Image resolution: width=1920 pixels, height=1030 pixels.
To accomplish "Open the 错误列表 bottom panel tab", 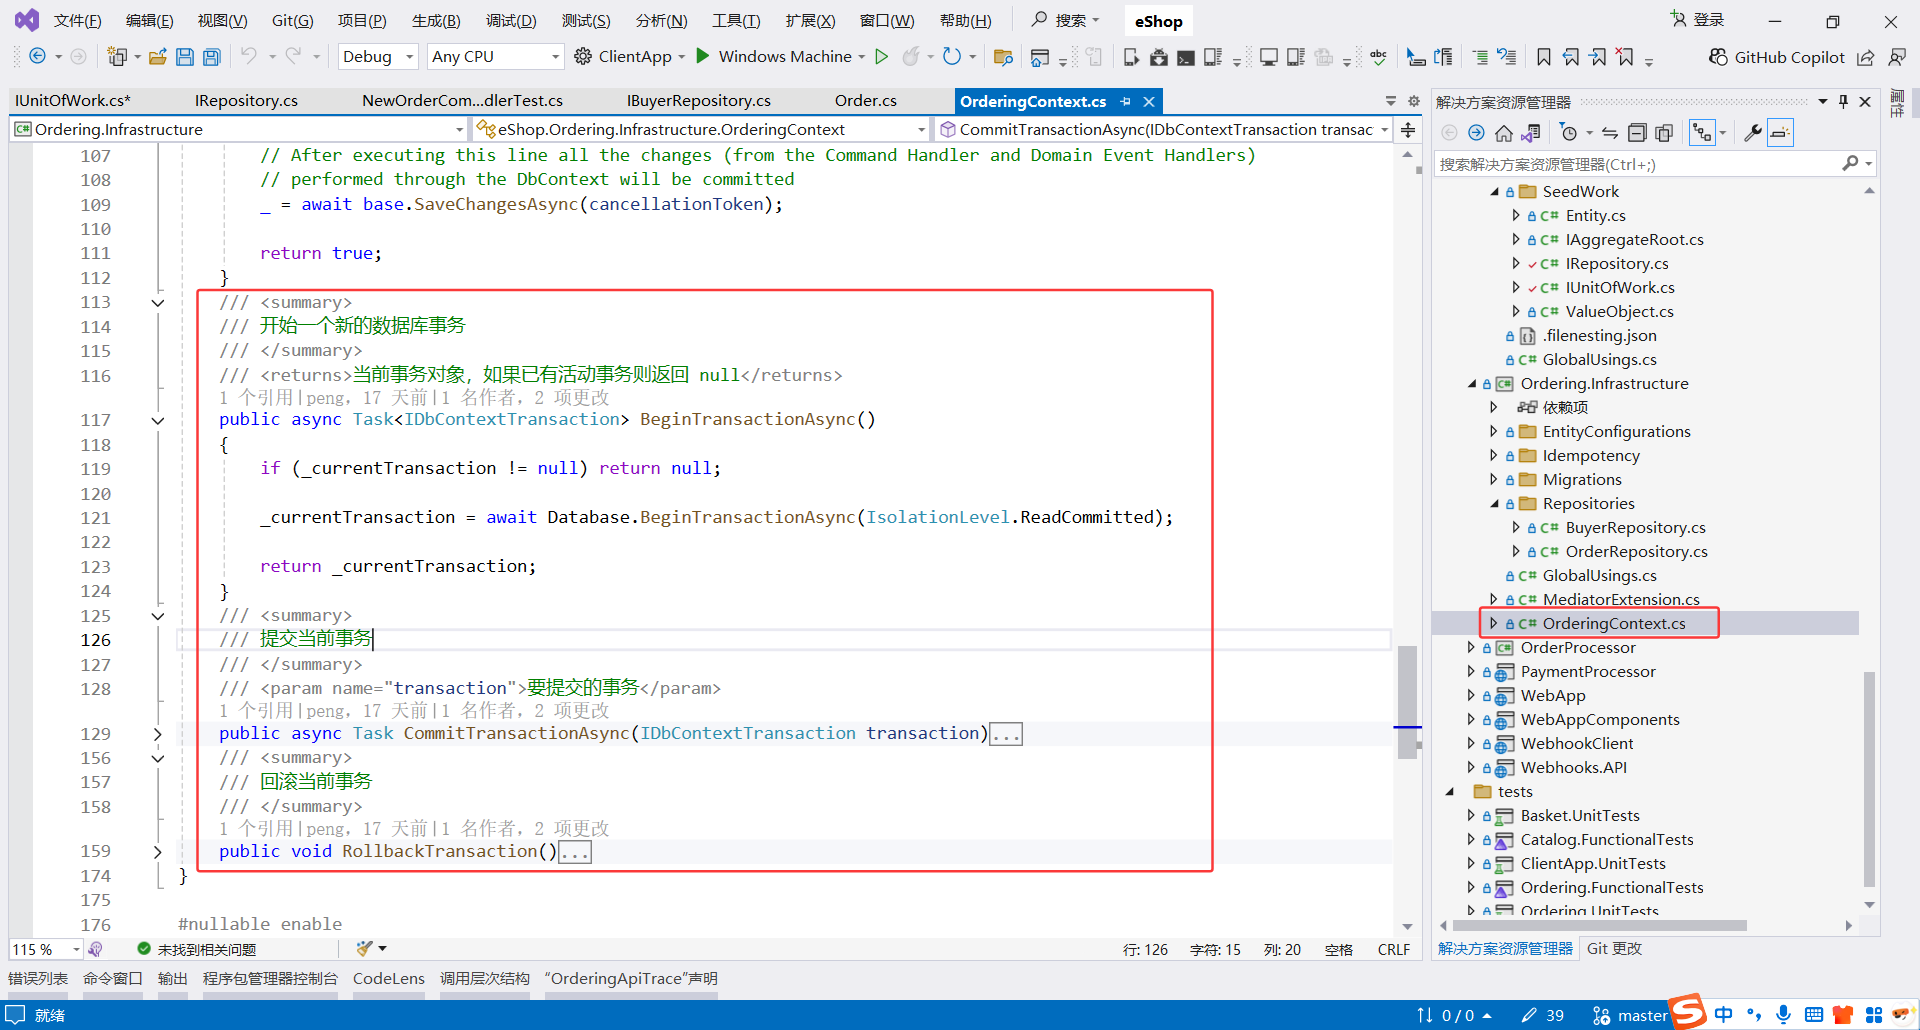I will pos(38,979).
